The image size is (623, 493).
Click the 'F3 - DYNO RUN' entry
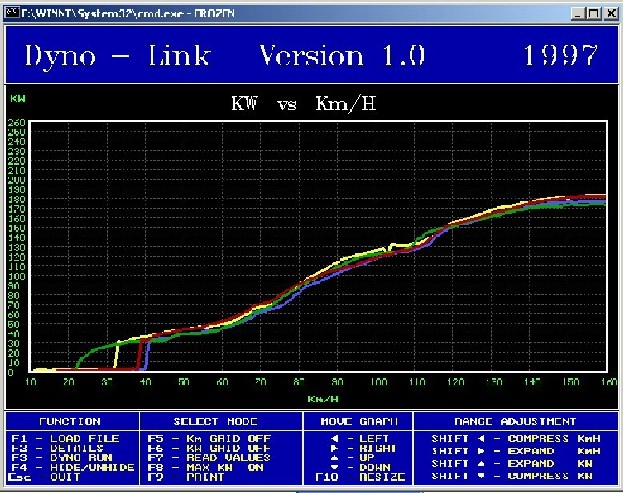pyautogui.click(x=62, y=458)
